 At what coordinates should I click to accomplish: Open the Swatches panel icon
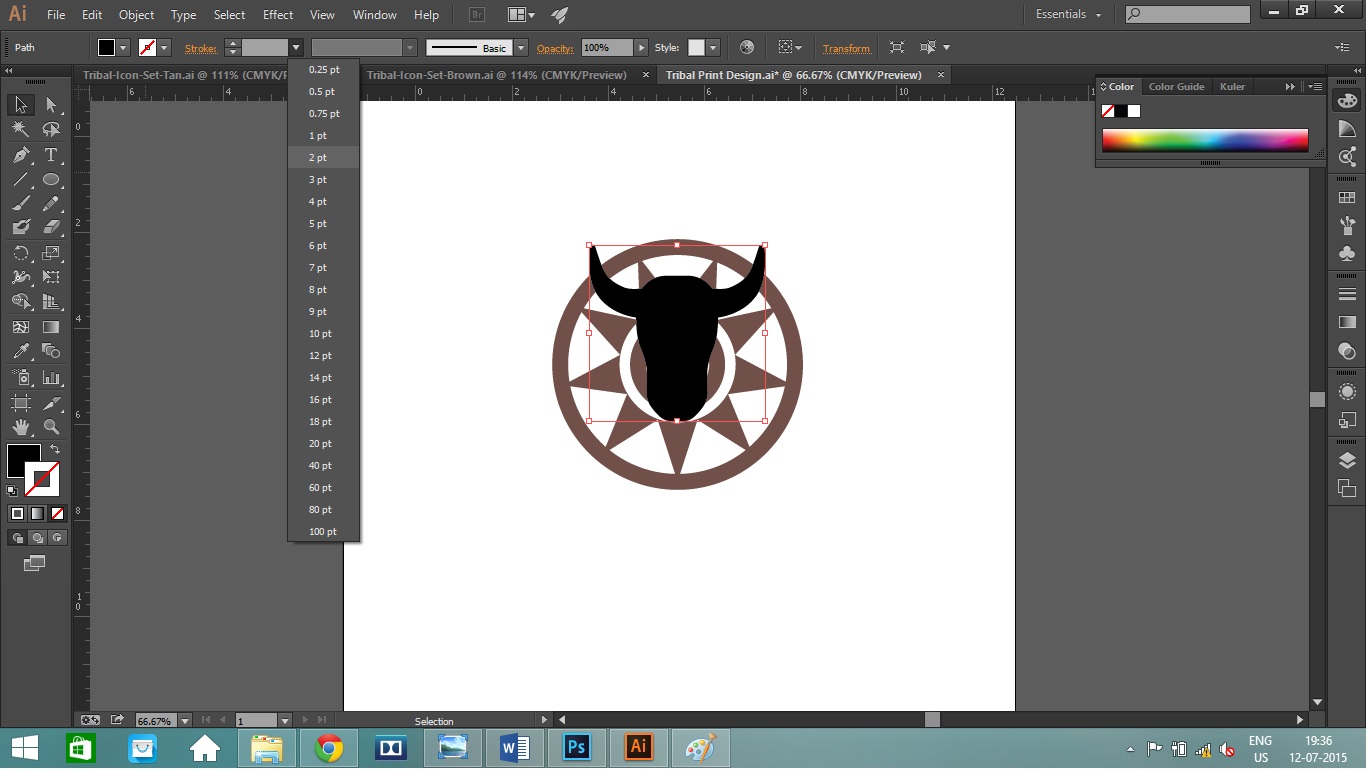click(x=1347, y=198)
